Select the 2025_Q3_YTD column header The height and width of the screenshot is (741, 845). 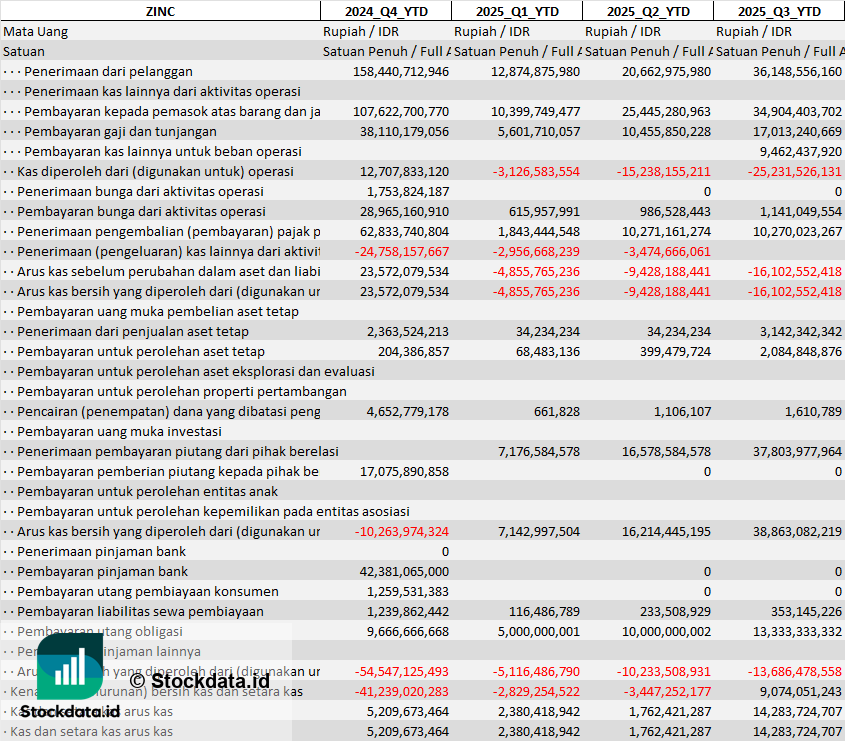[779, 11]
